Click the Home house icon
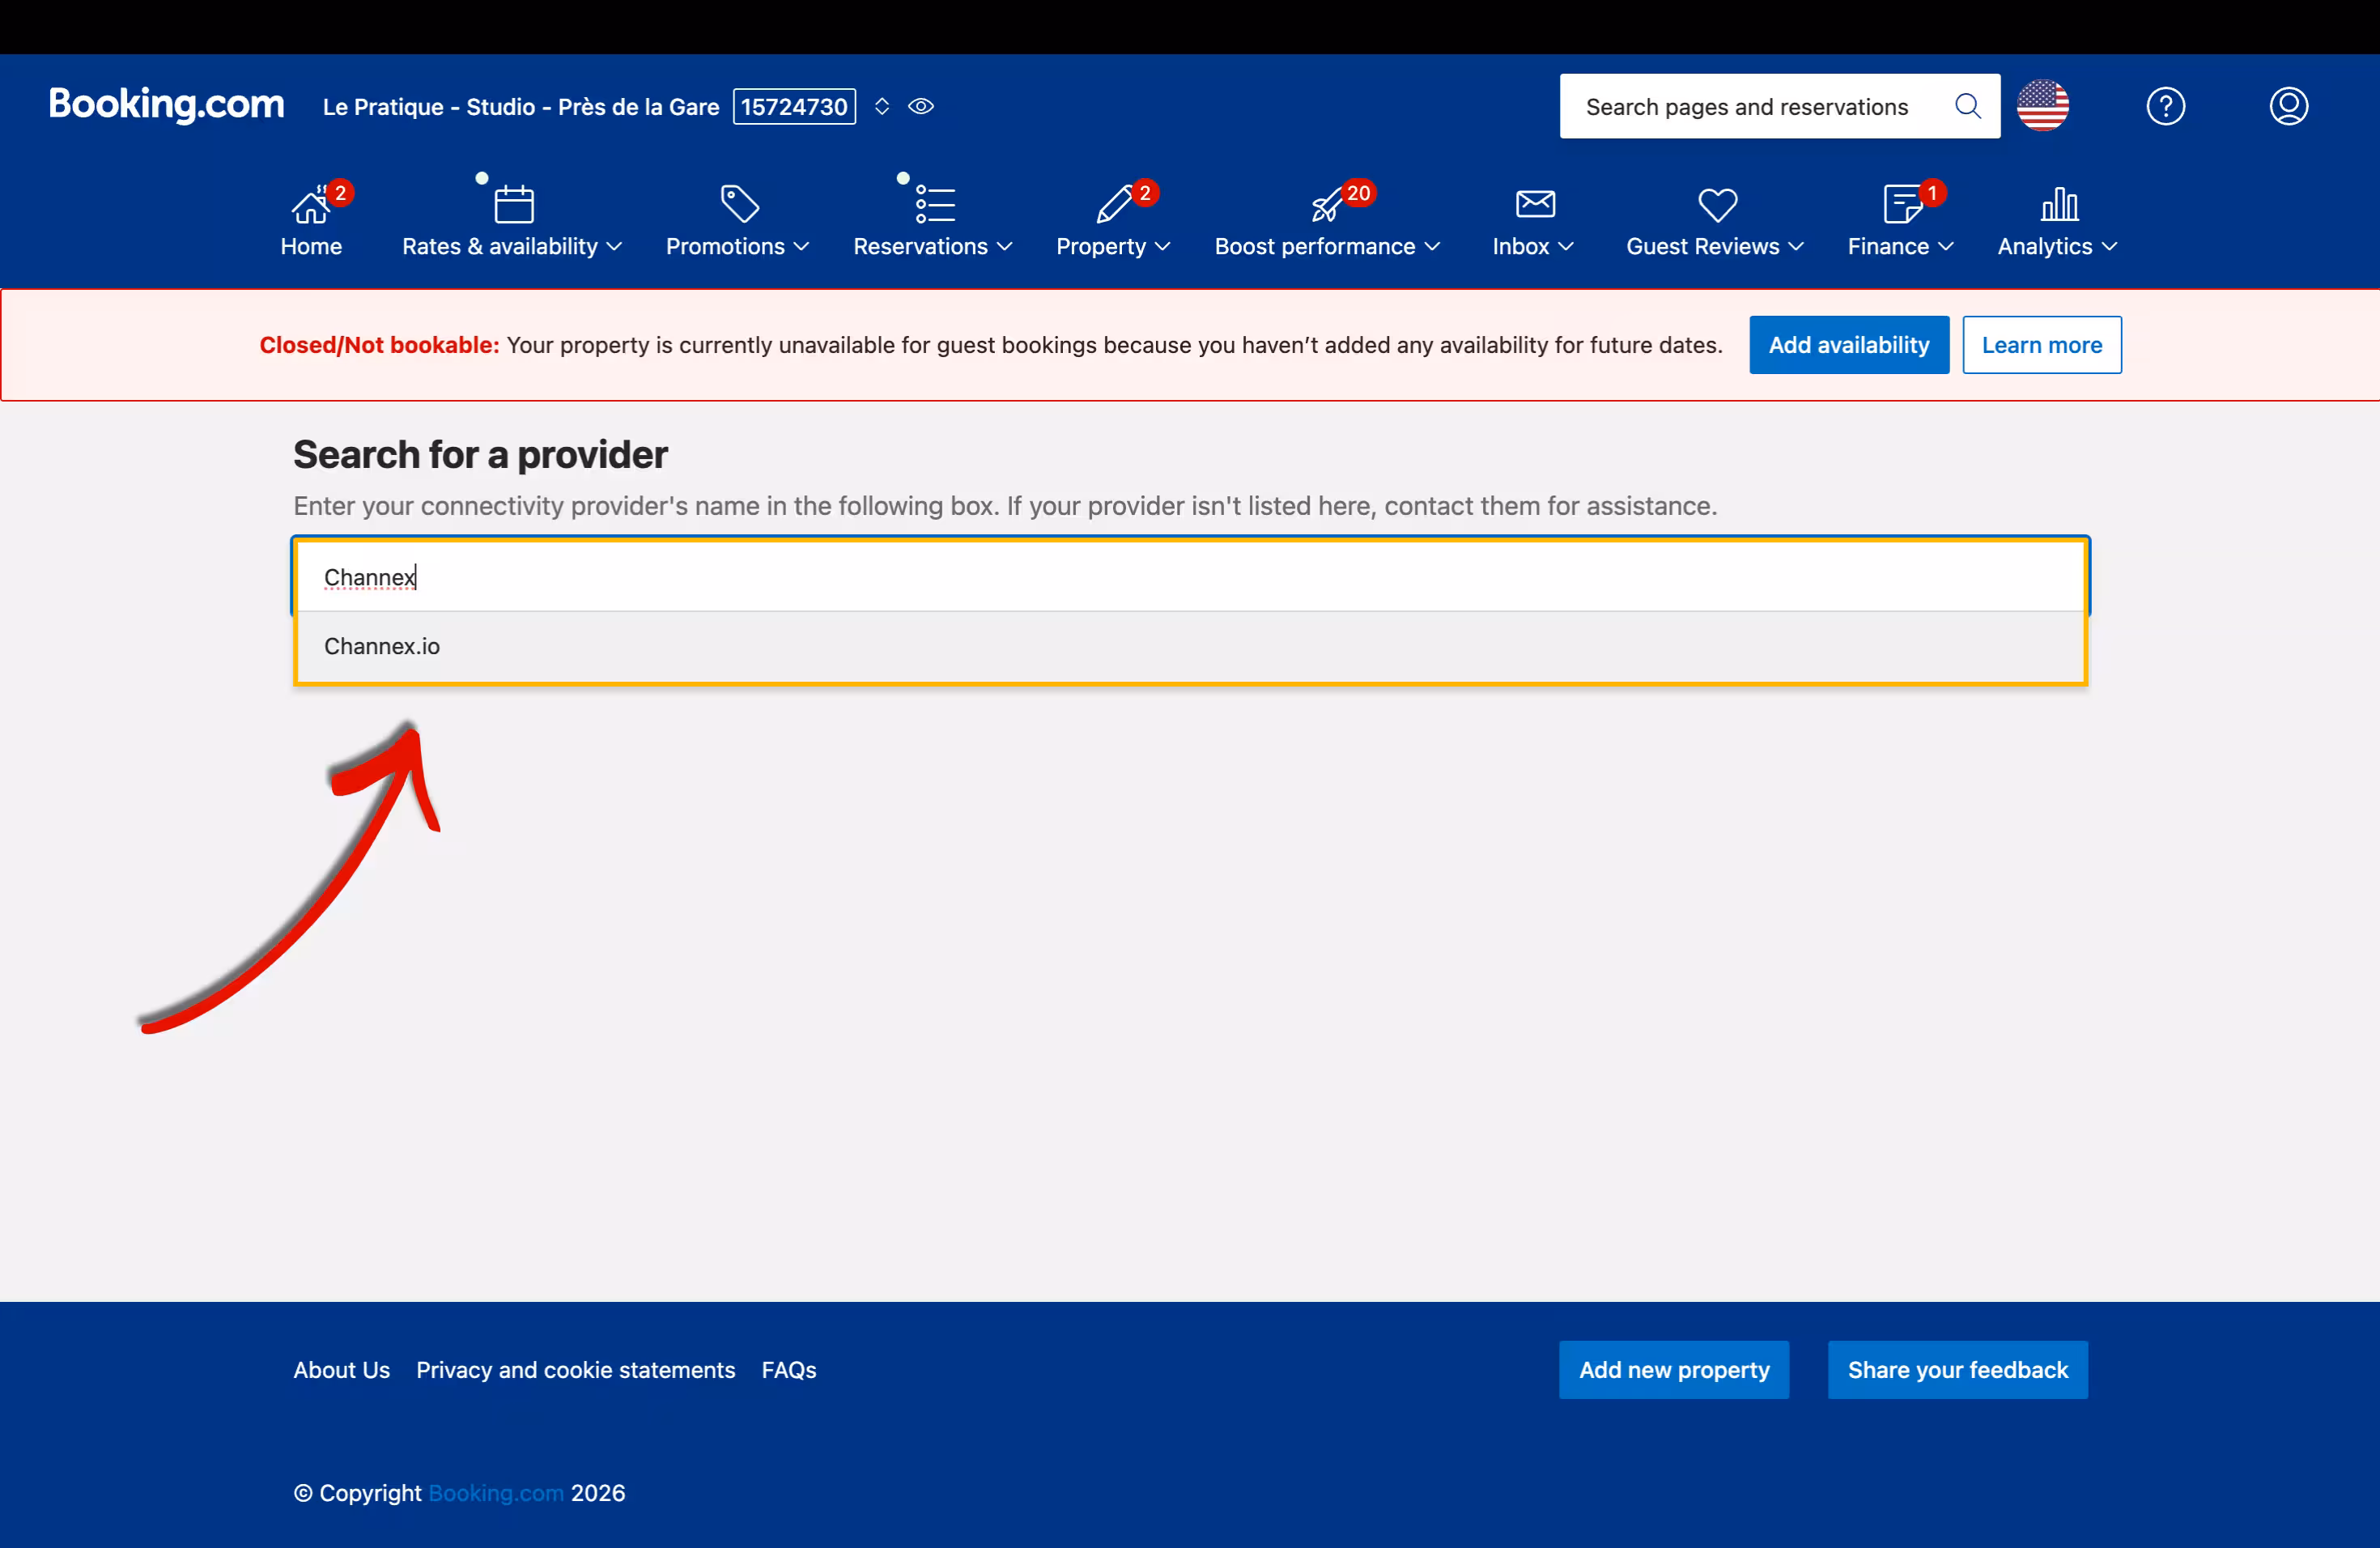Image resolution: width=2380 pixels, height=1548 pixels. coord(310,206)
